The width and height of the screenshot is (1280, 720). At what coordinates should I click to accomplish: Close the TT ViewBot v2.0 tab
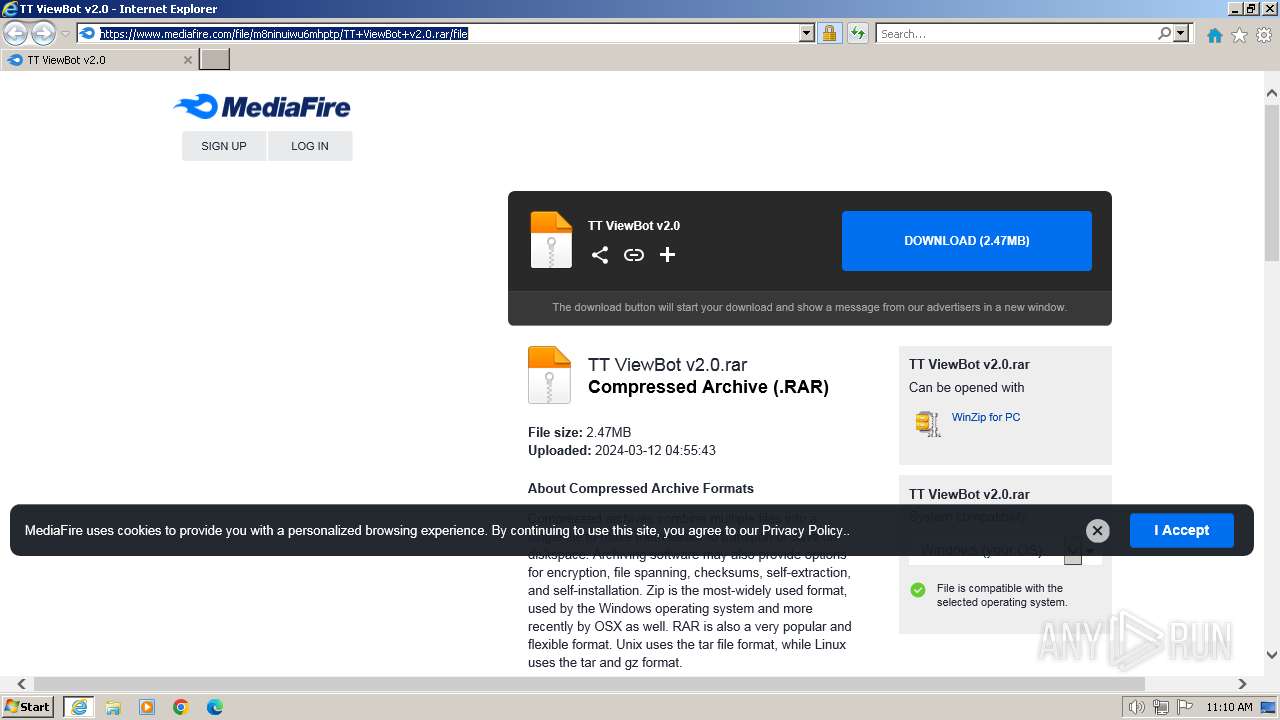(187, 60)
